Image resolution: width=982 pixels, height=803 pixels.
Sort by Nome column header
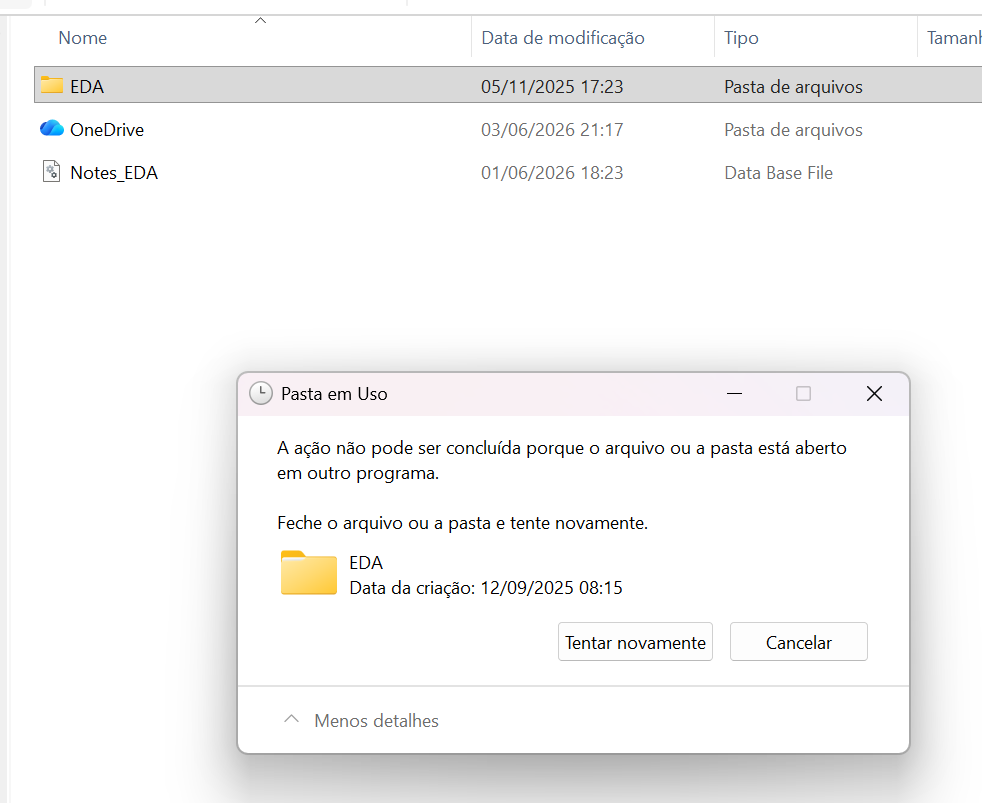[83, 38]
